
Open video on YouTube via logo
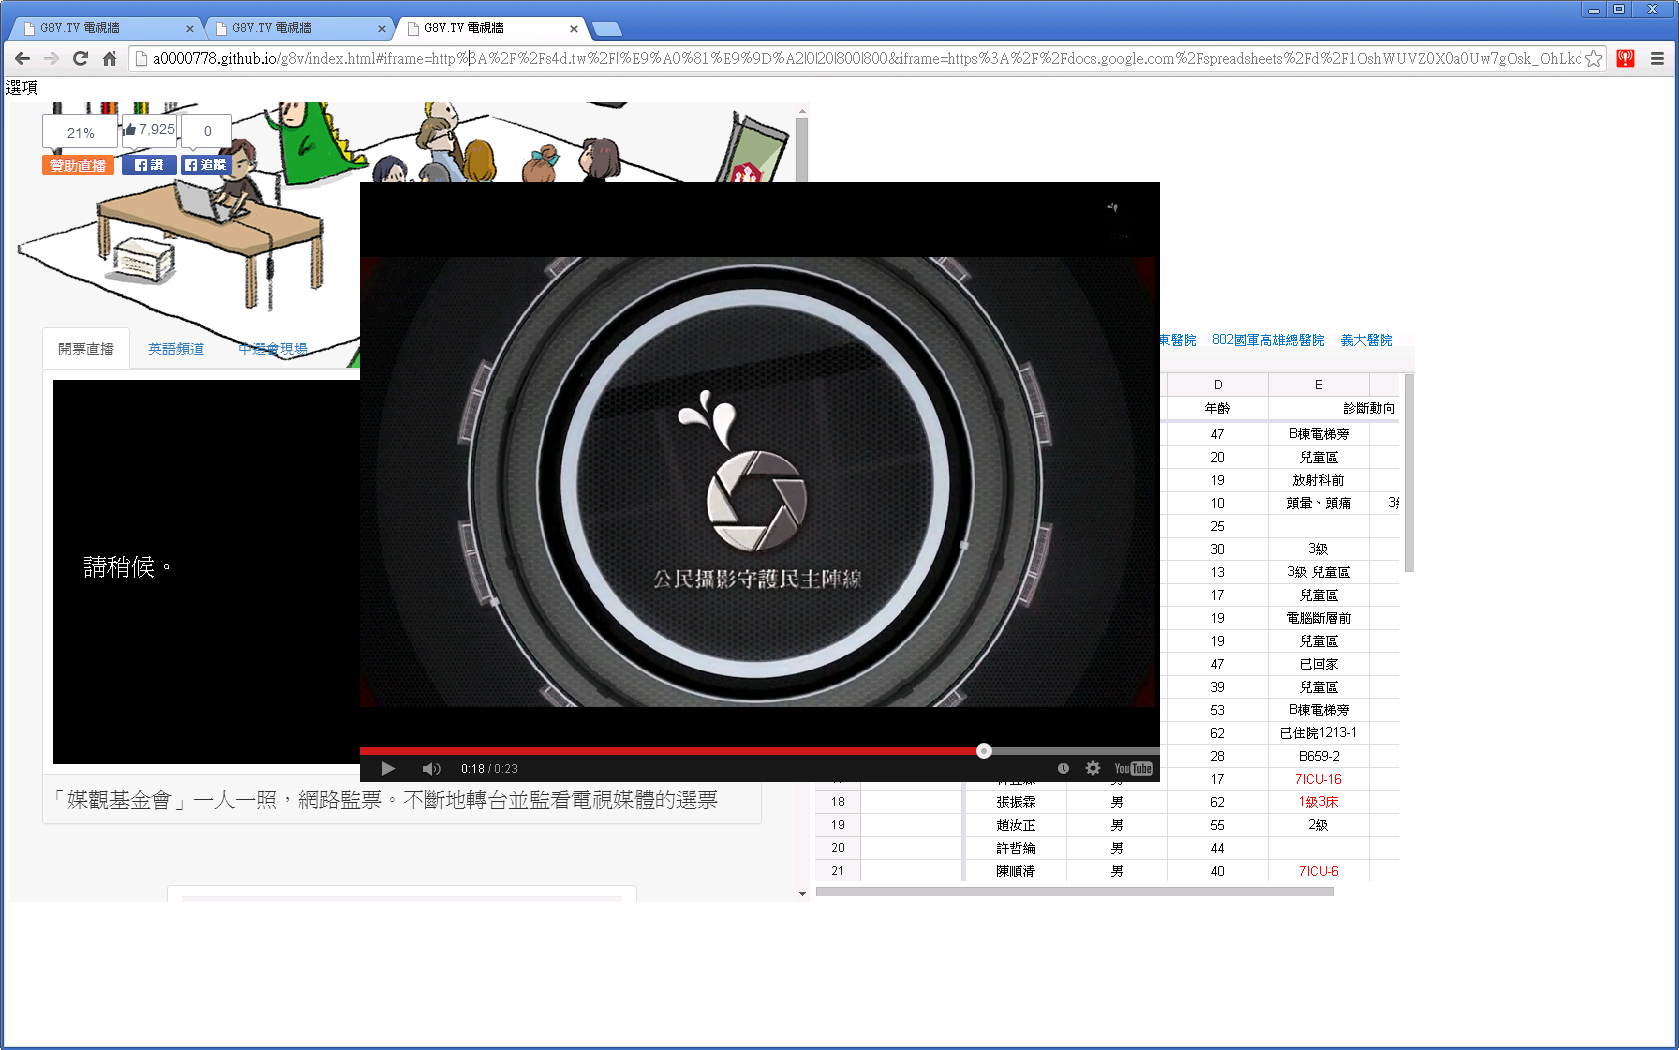coord(1133,768)
